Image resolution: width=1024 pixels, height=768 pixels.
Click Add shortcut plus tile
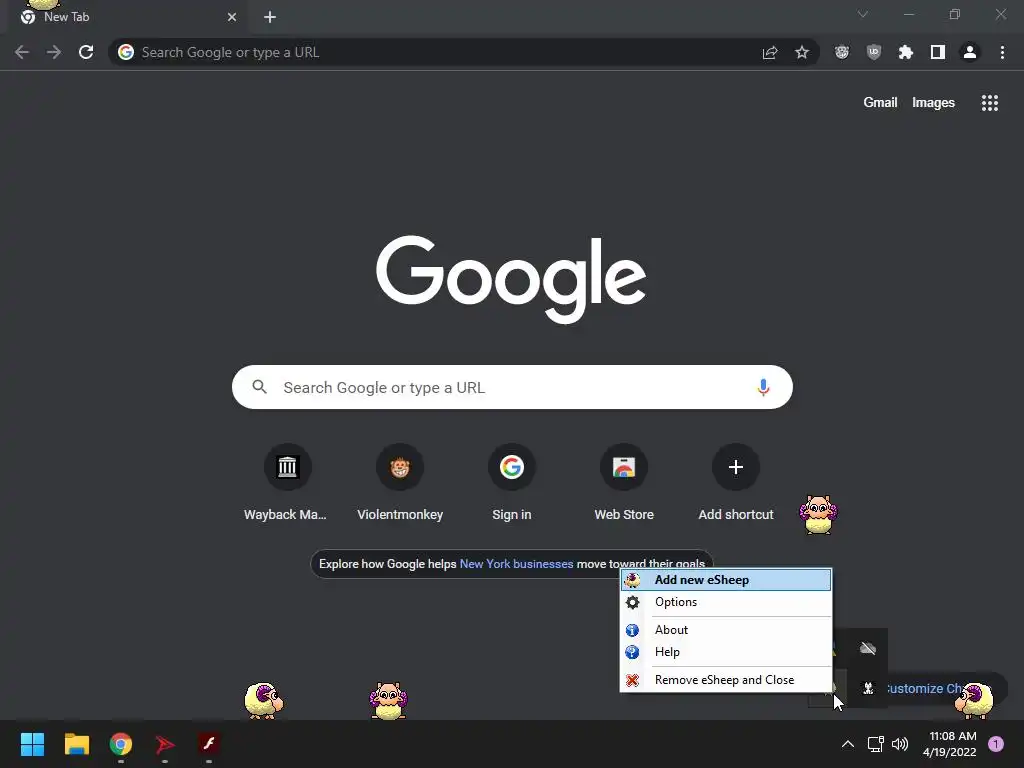[736, 483]
